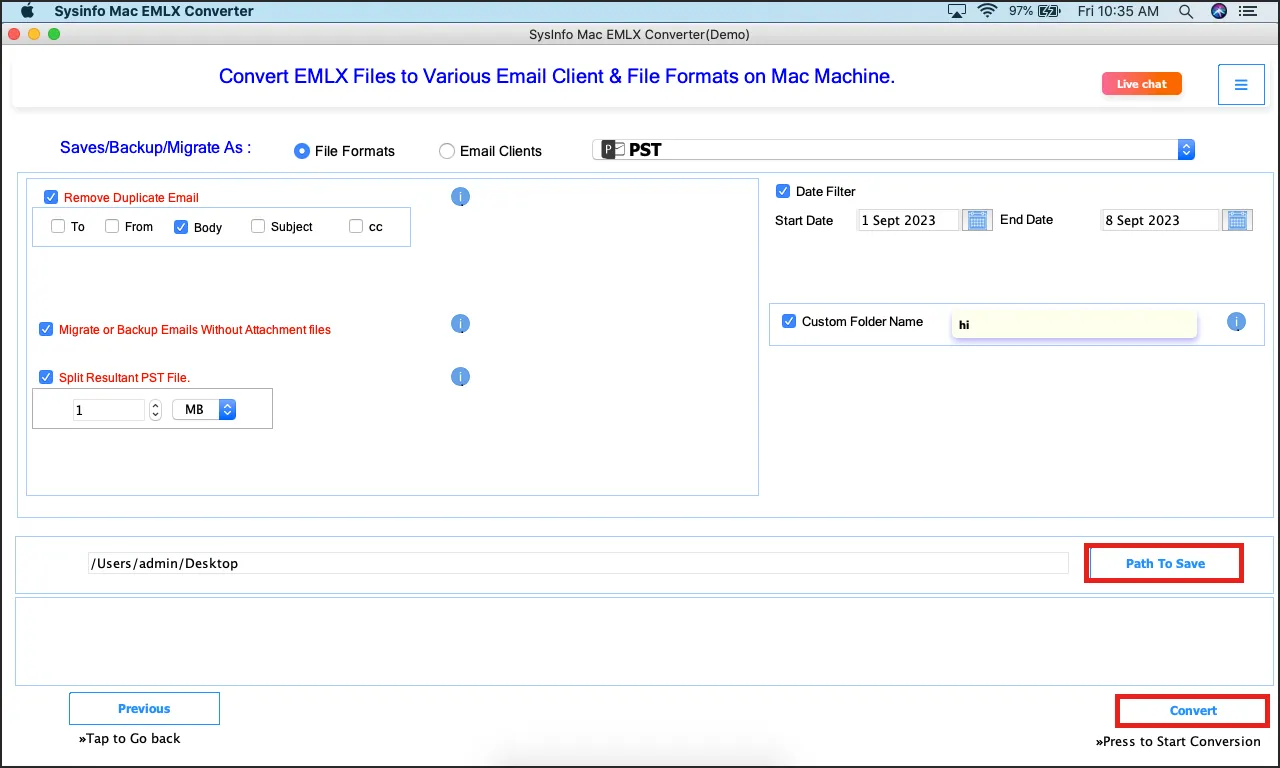
Task: Open Siri from the menu bar
Action: click(1219, 11)
